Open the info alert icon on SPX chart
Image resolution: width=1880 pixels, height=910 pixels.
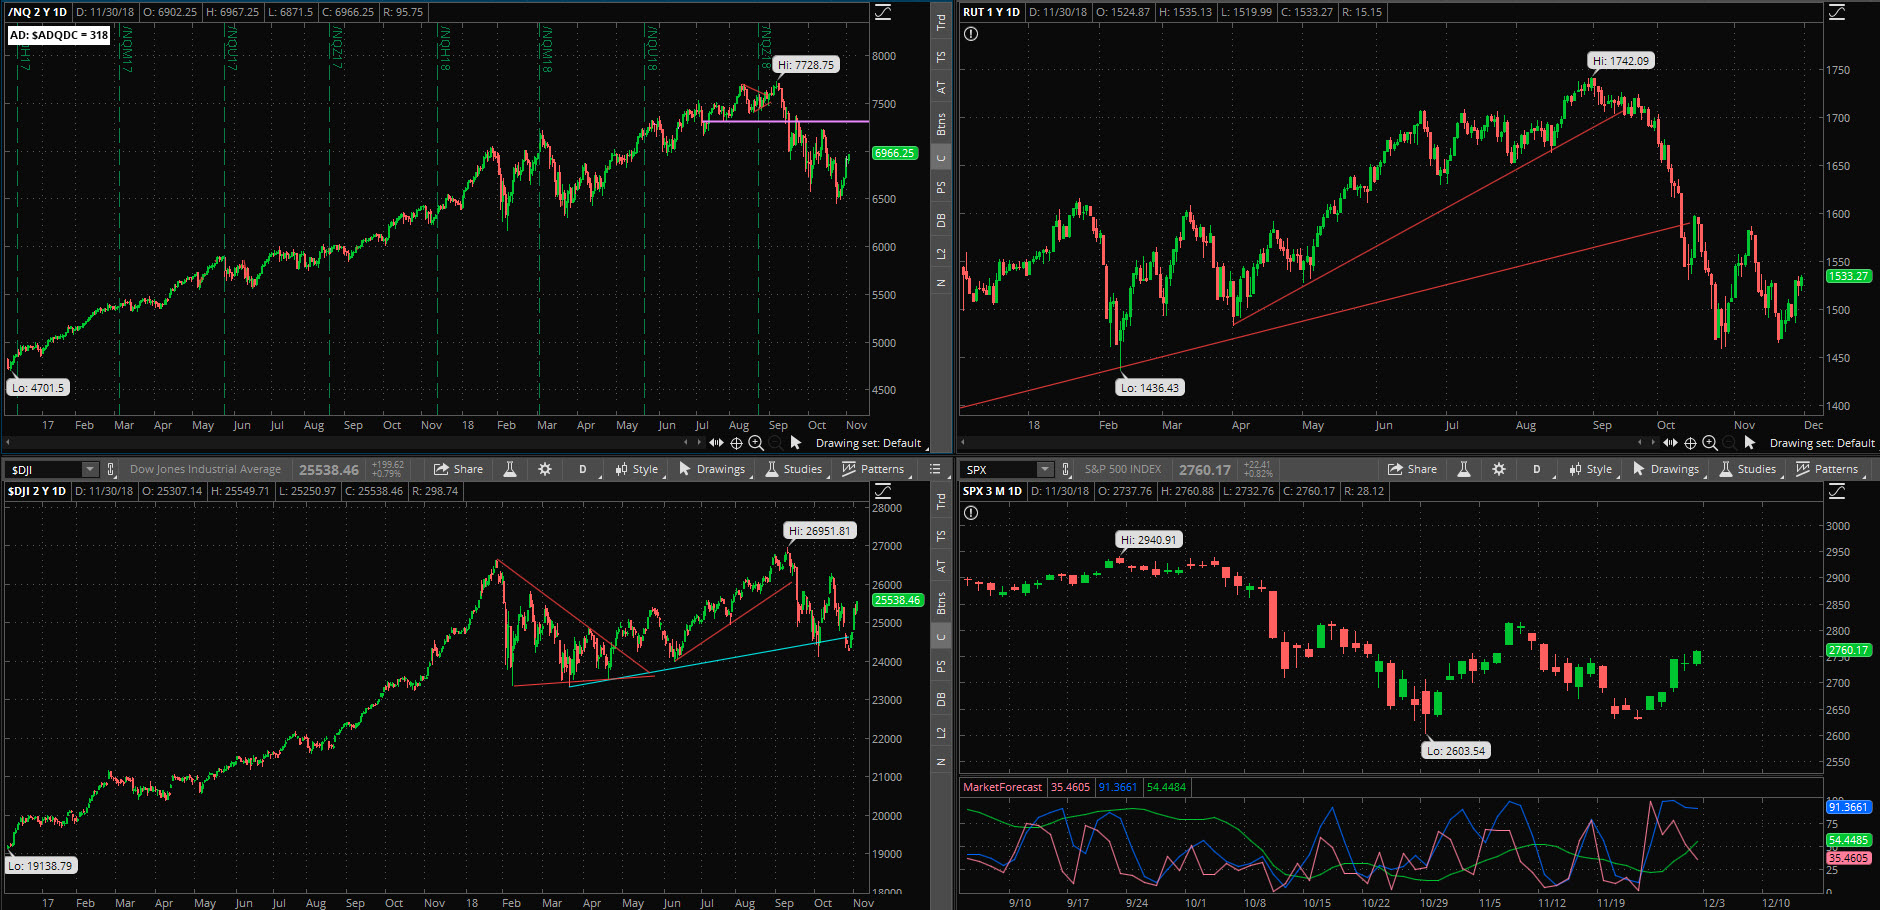(971, 513)
